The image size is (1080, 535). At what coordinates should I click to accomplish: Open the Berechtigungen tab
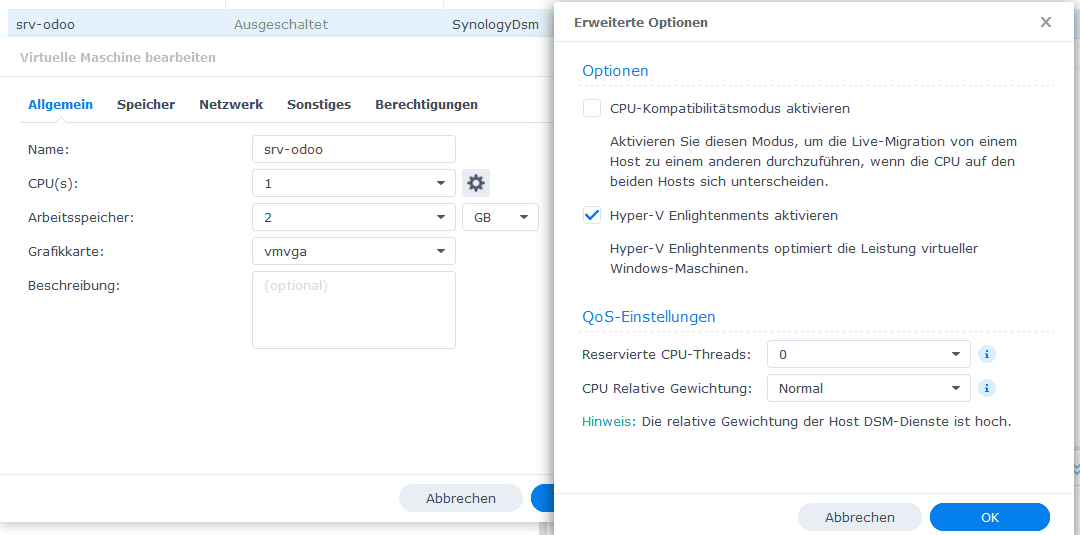(x=426, y=105)
